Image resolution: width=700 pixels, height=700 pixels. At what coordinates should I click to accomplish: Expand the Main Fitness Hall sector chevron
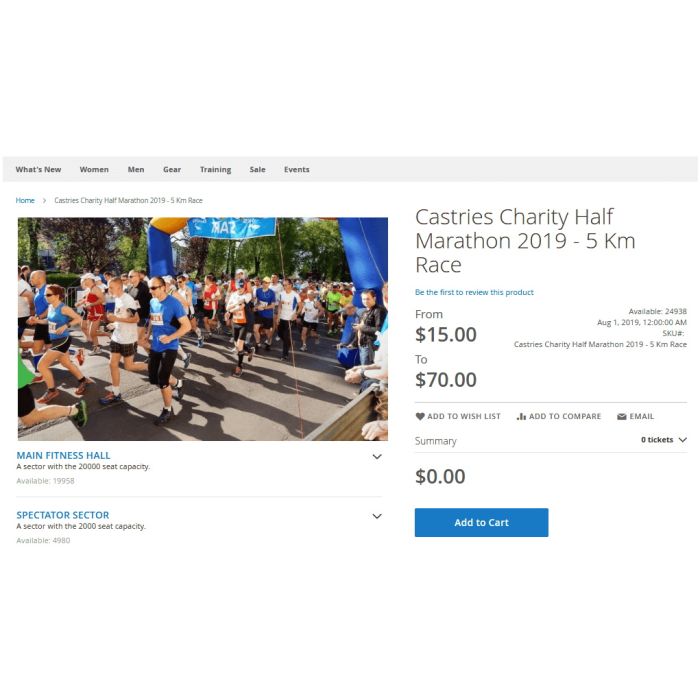(377, 456)
